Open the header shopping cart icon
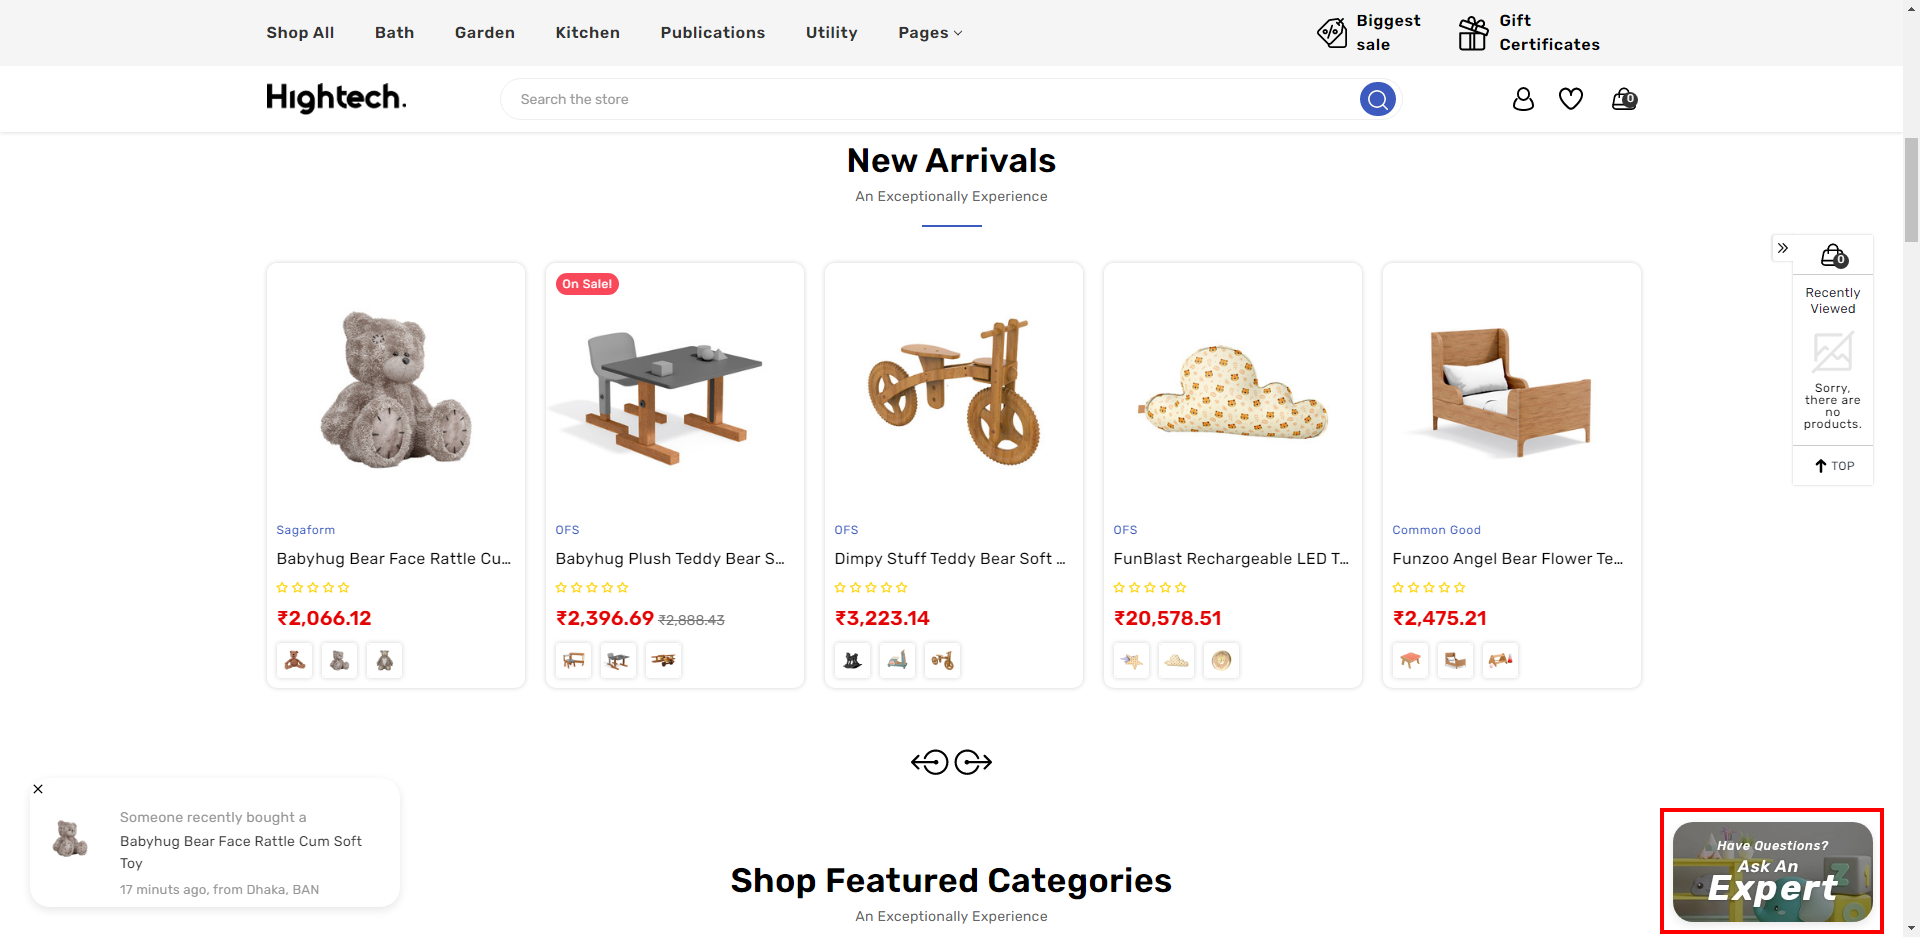This screenshot has width=1920, height=937. [1624, 99]
